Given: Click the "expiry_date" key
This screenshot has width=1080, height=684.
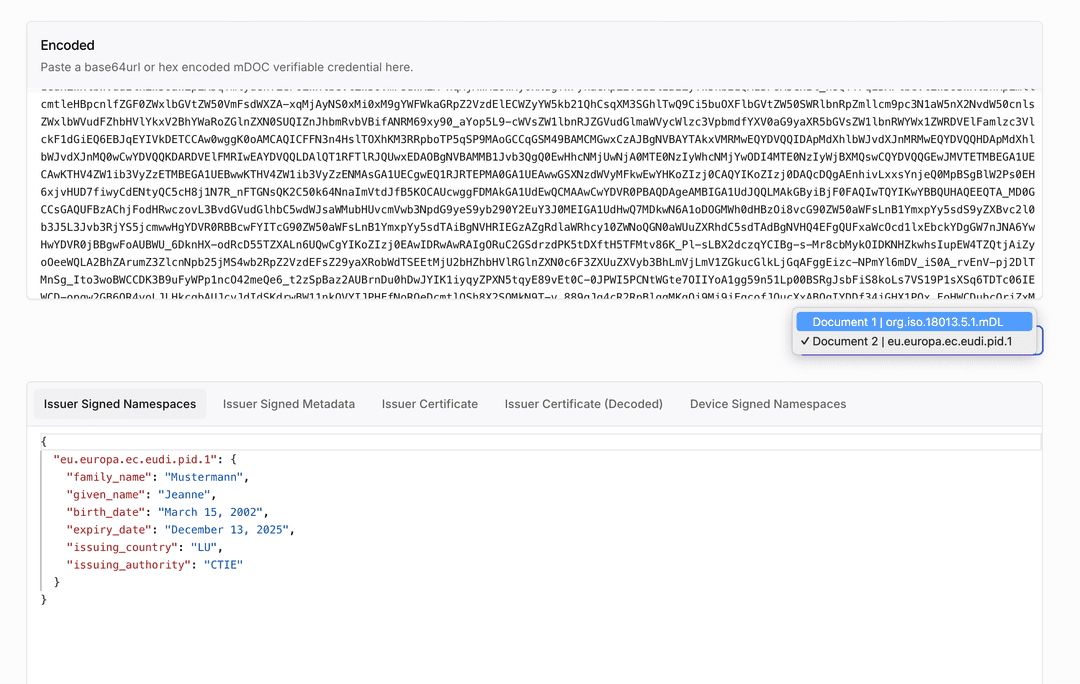Looking at the screenshot, I should coord(109,530).
